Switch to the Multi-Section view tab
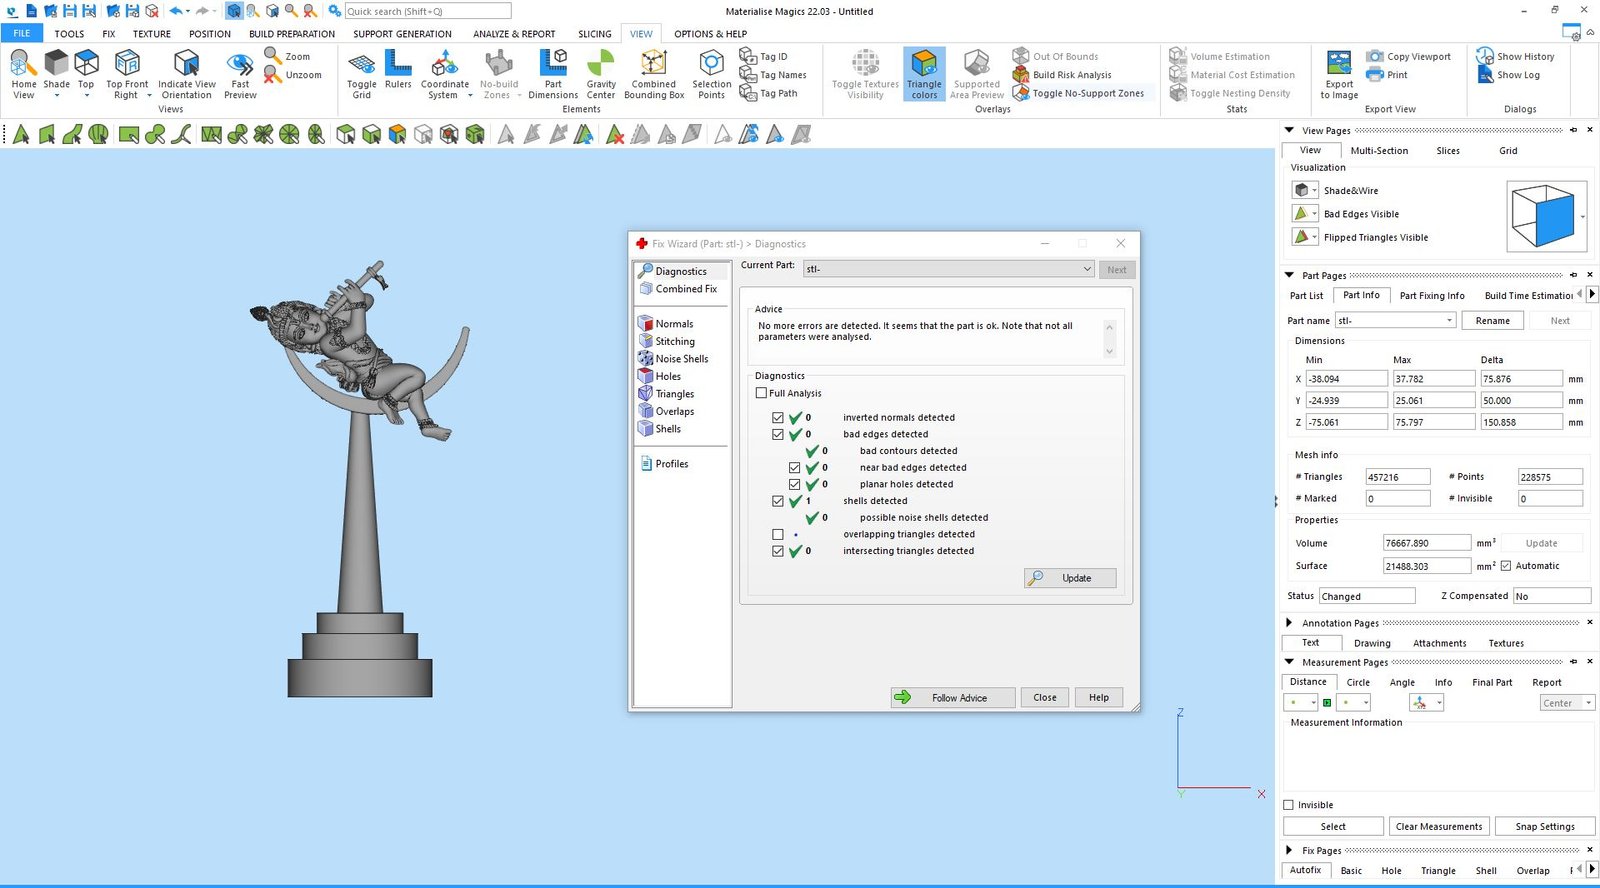1600x888 pixels. tap(1378, 151)
